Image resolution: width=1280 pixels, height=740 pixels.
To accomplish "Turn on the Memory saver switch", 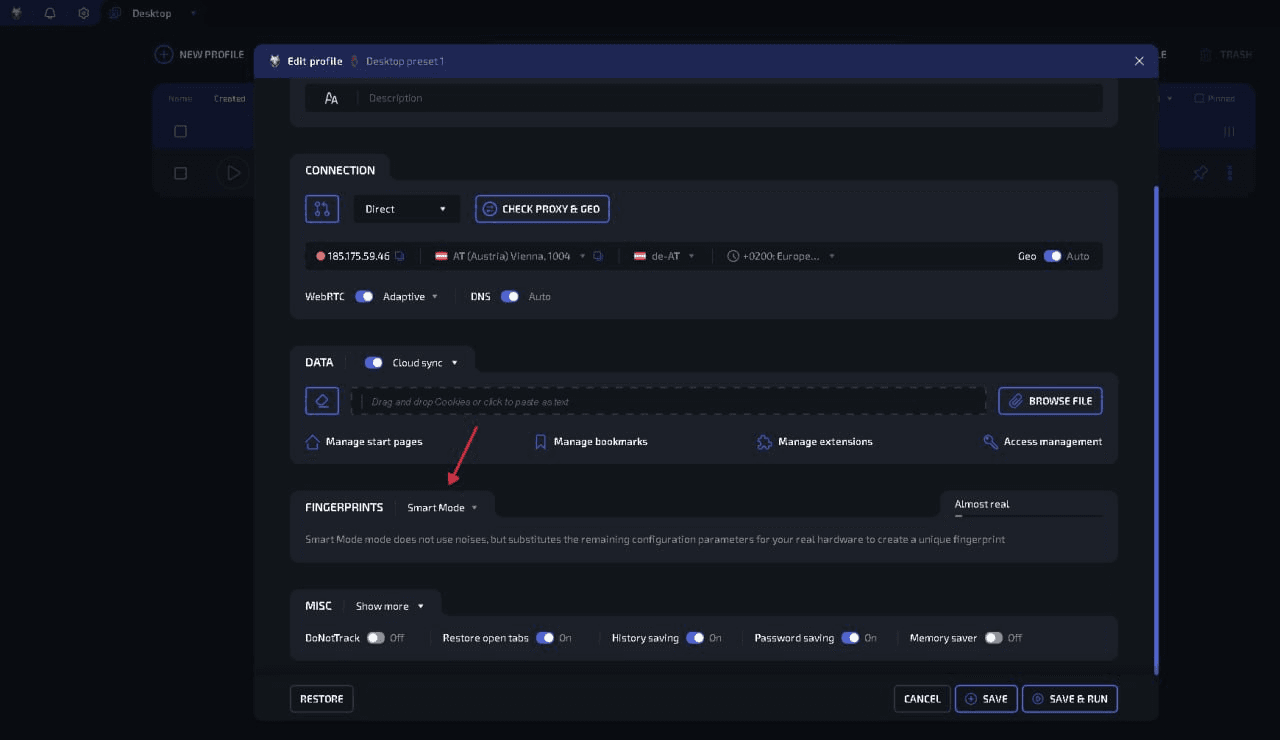I will click(993, 637).
